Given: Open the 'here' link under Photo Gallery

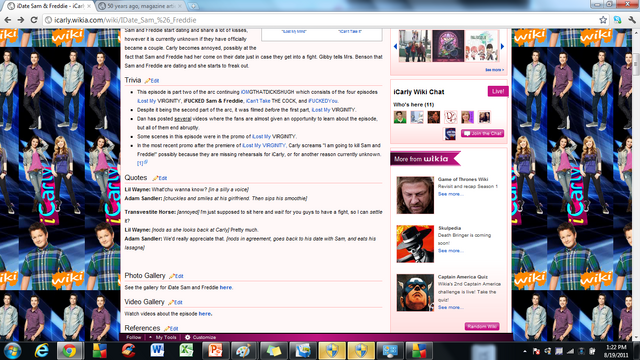Looking at the screenshot, I should tap(225, 287).
